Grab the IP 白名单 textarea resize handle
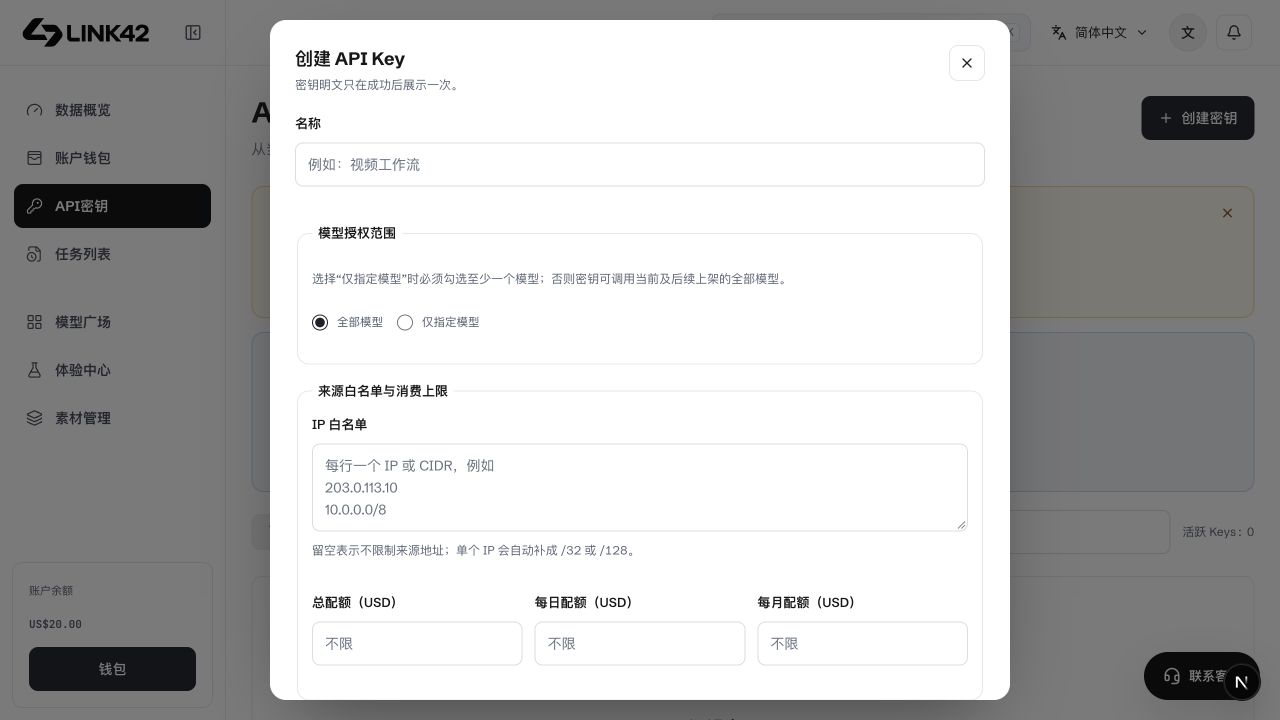The image size is (1280, 720). [962, 525]
